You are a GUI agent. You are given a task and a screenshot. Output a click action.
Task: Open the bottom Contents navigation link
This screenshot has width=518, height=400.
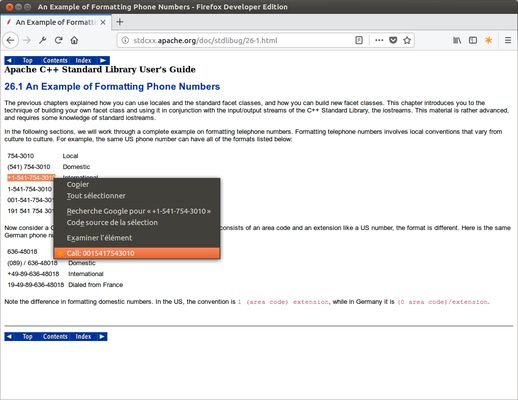click(55, 337)
